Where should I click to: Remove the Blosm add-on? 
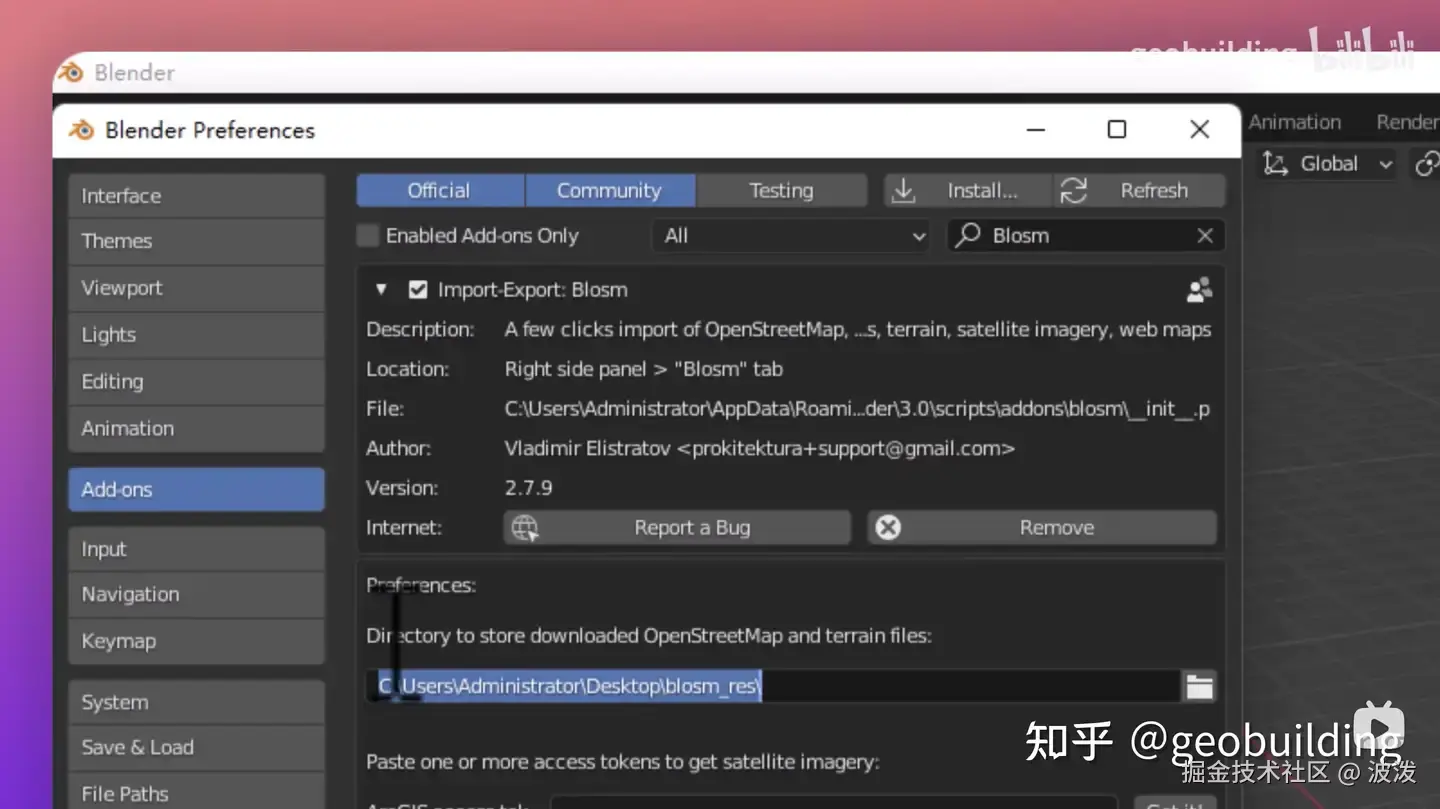click(1042, 528)
